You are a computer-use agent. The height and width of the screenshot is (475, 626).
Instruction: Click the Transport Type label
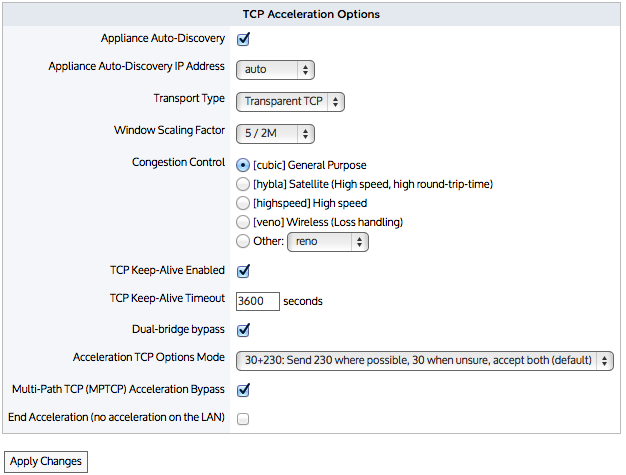(189, 99)
